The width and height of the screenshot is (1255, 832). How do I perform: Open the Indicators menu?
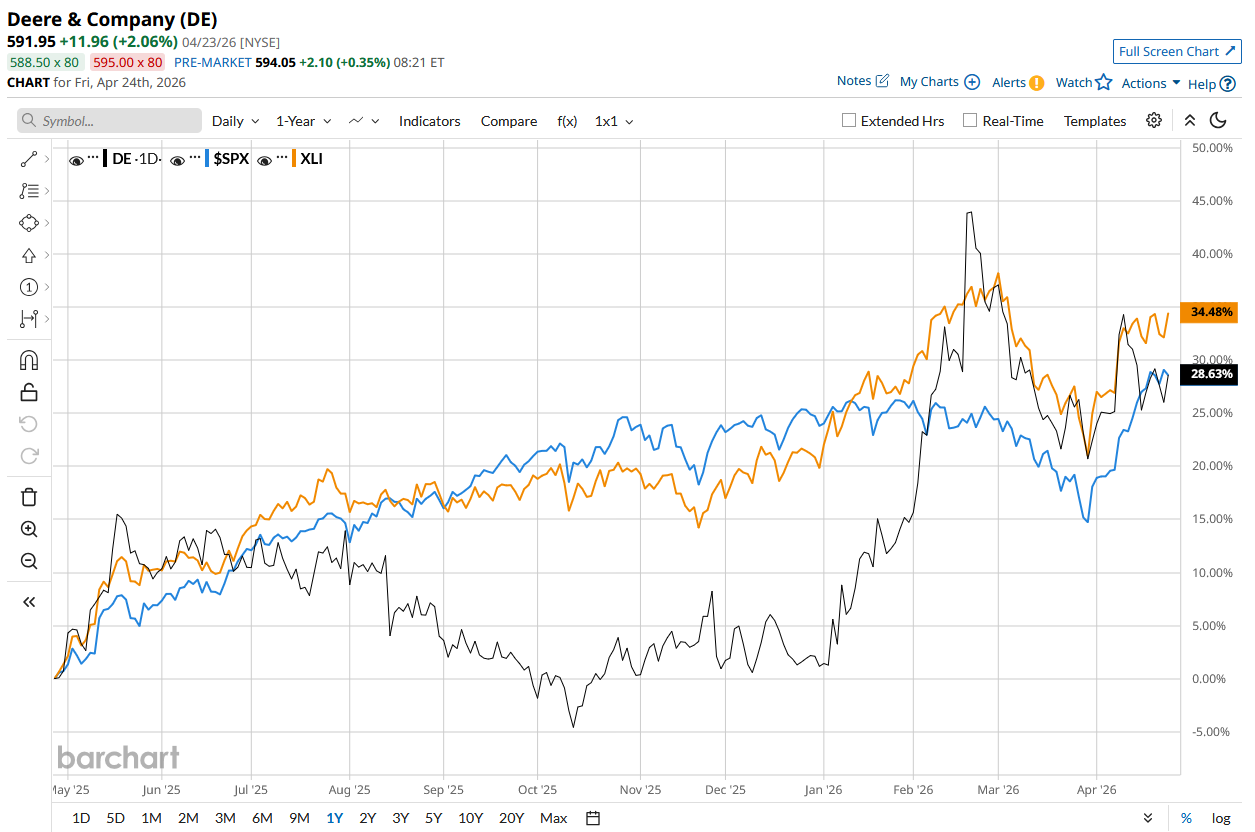429,121
